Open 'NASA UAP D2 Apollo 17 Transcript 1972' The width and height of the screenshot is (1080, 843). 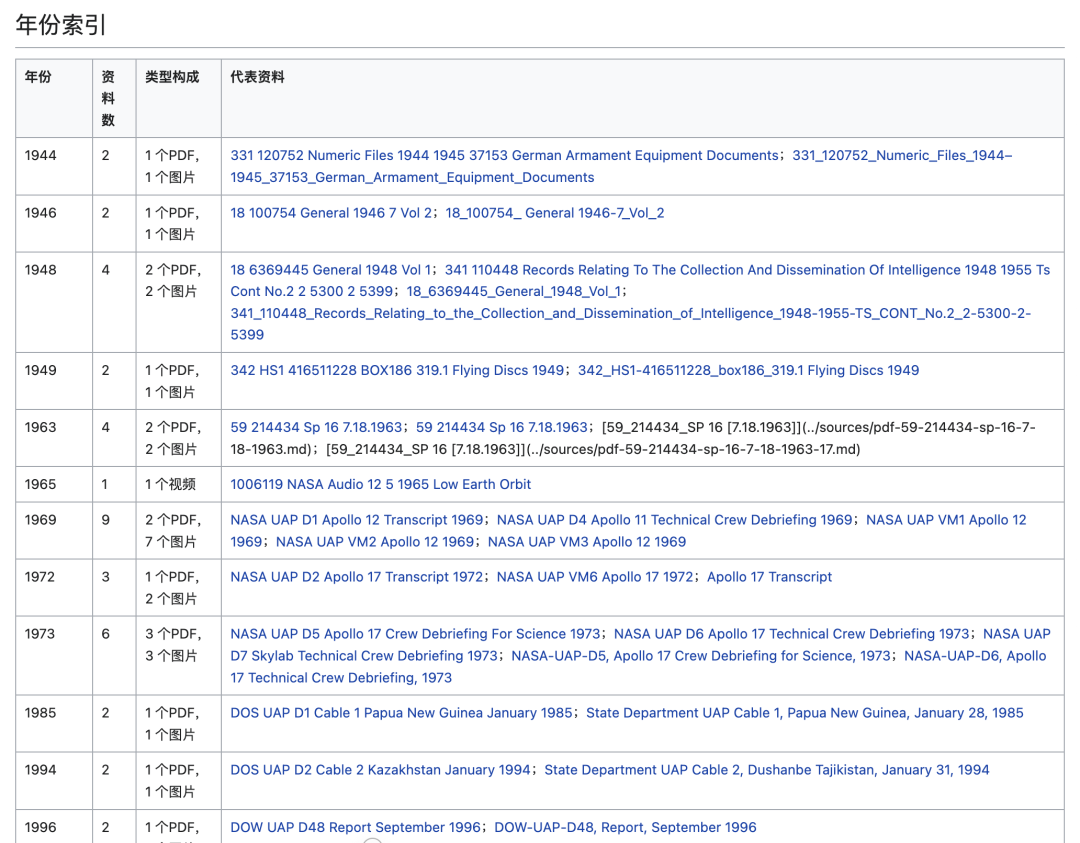357,577
